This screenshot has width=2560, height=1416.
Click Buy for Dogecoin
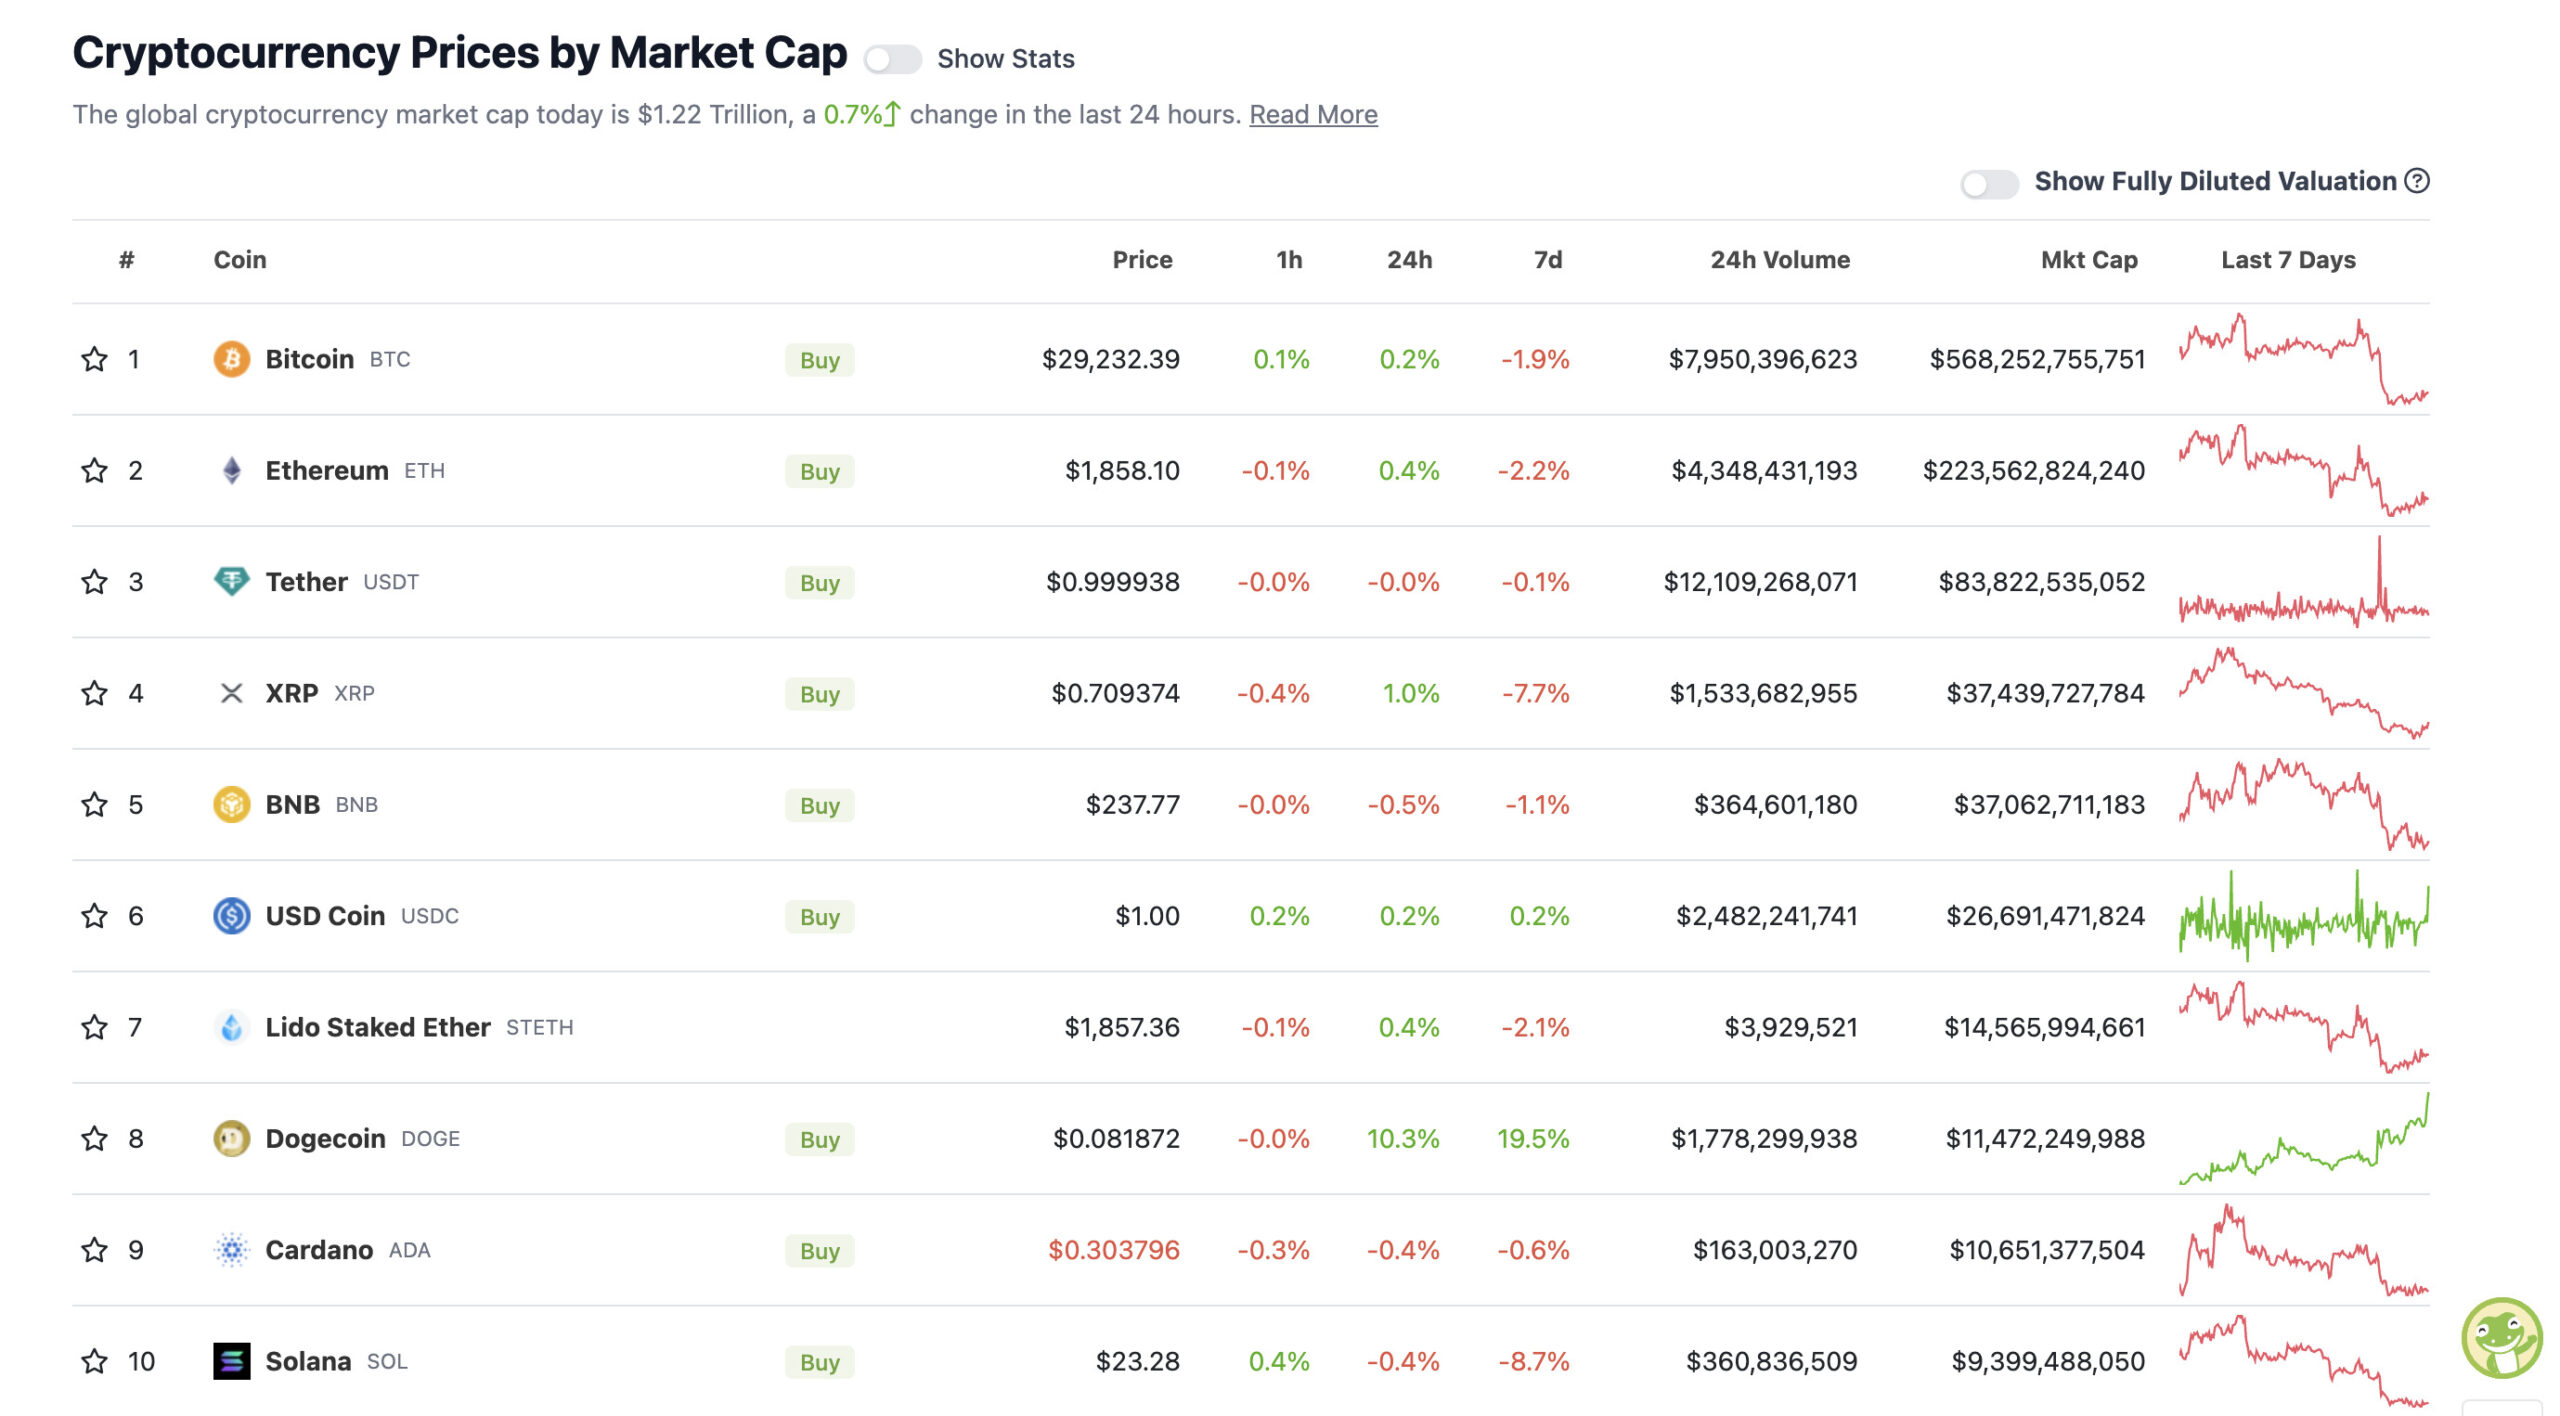[819, 1140]
